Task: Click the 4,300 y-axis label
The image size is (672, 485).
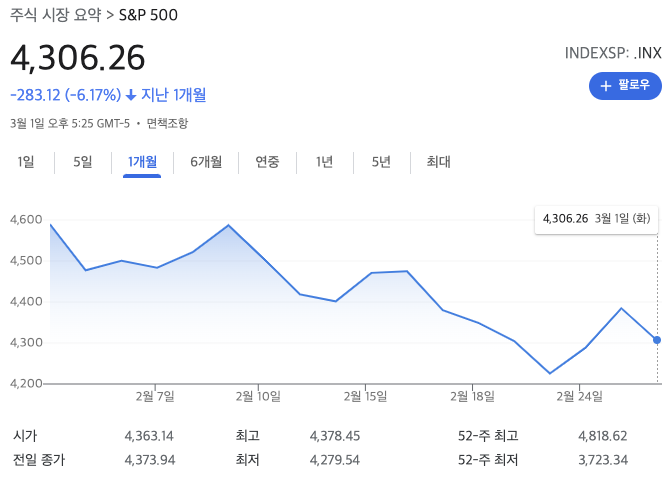Action: coord(26,342)
